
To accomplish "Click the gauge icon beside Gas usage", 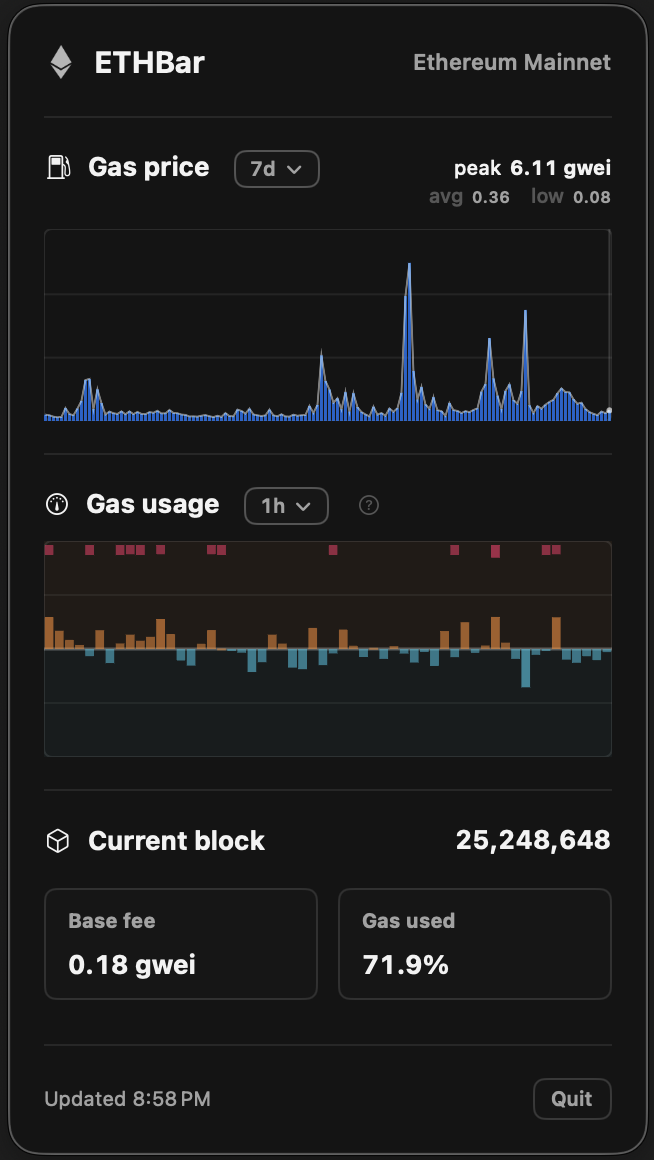I will tap(57, 505).
